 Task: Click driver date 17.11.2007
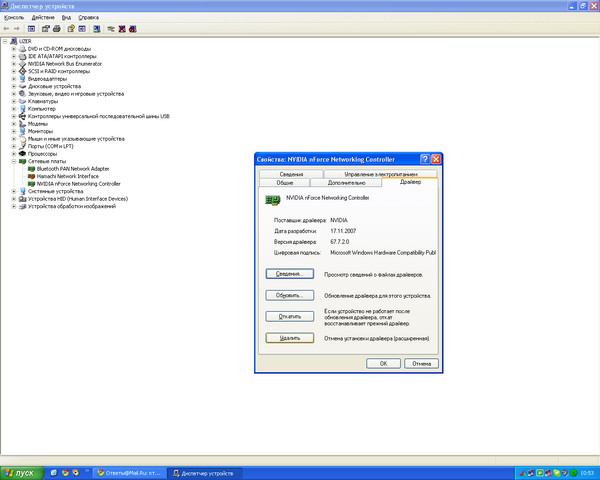pos(343,231)
